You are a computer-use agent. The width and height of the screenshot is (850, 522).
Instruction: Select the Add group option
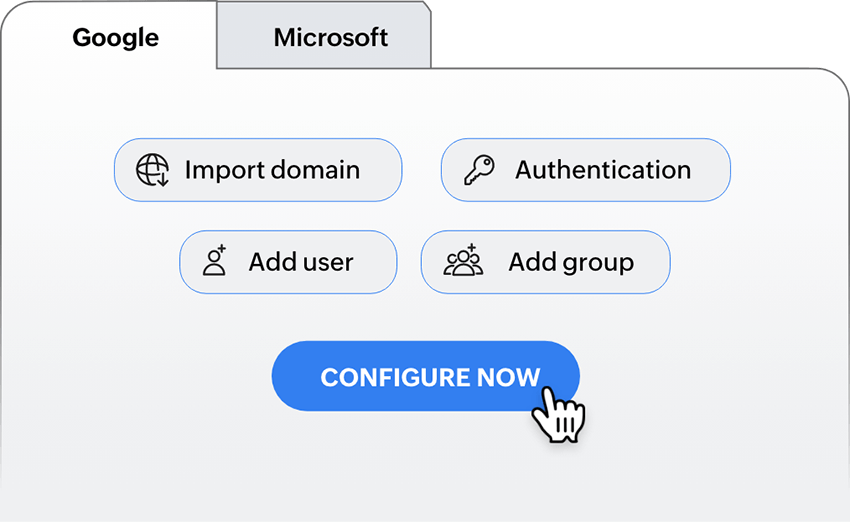(x=545, y=262)
